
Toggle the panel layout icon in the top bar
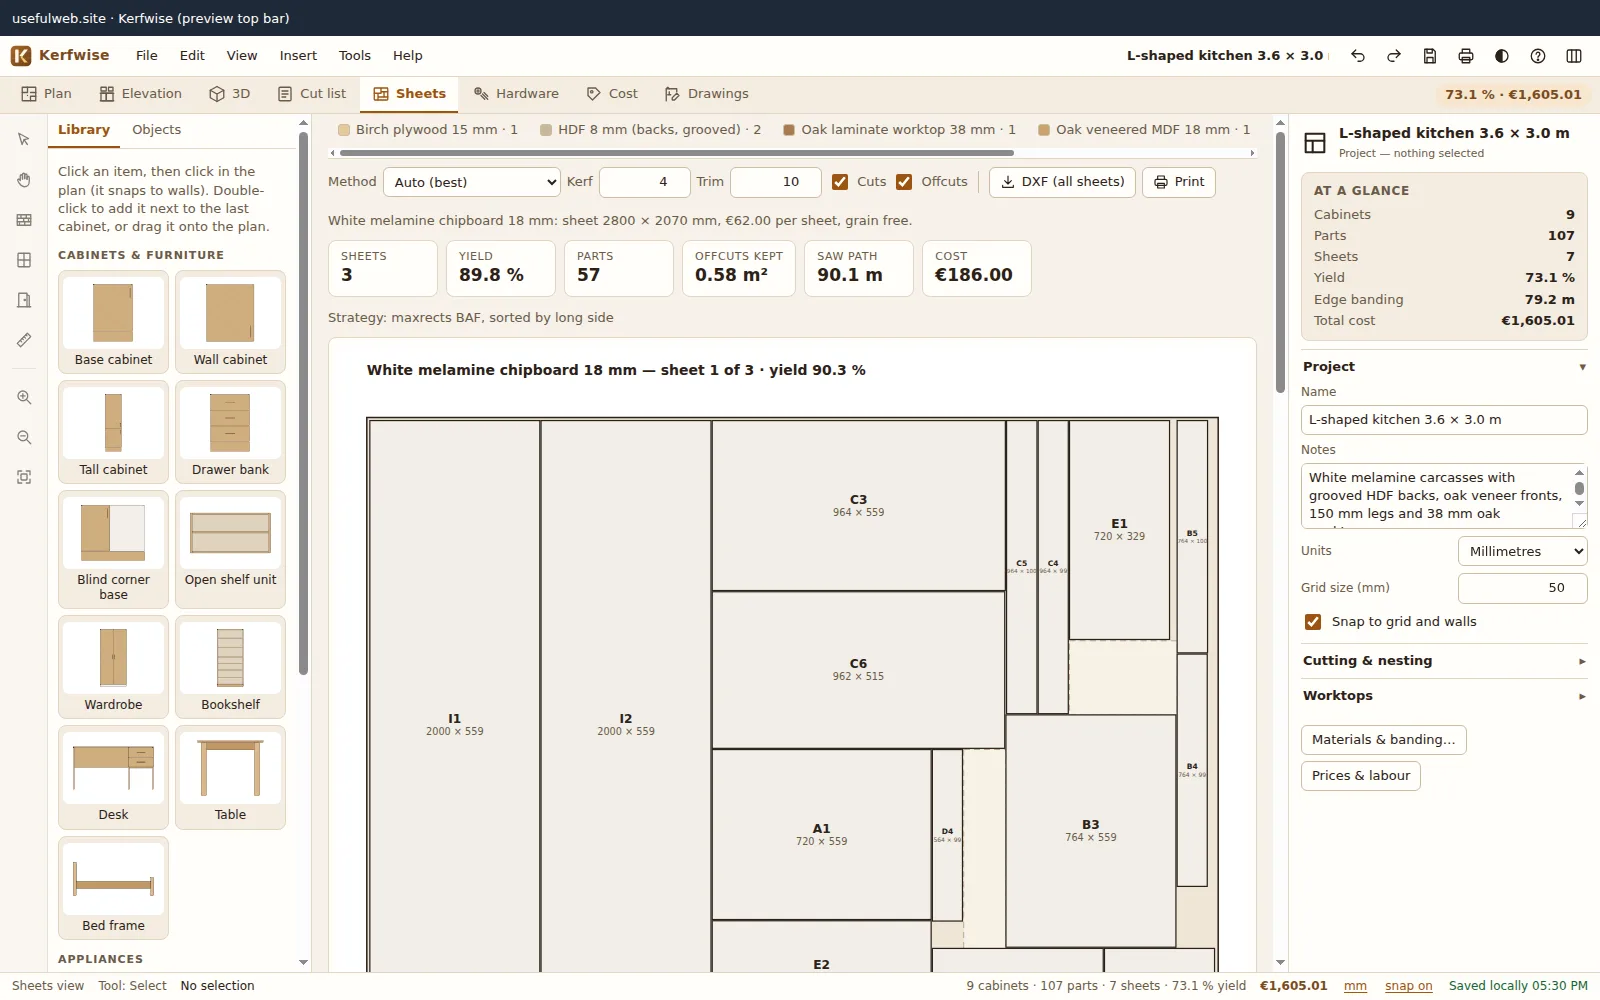1574,56
